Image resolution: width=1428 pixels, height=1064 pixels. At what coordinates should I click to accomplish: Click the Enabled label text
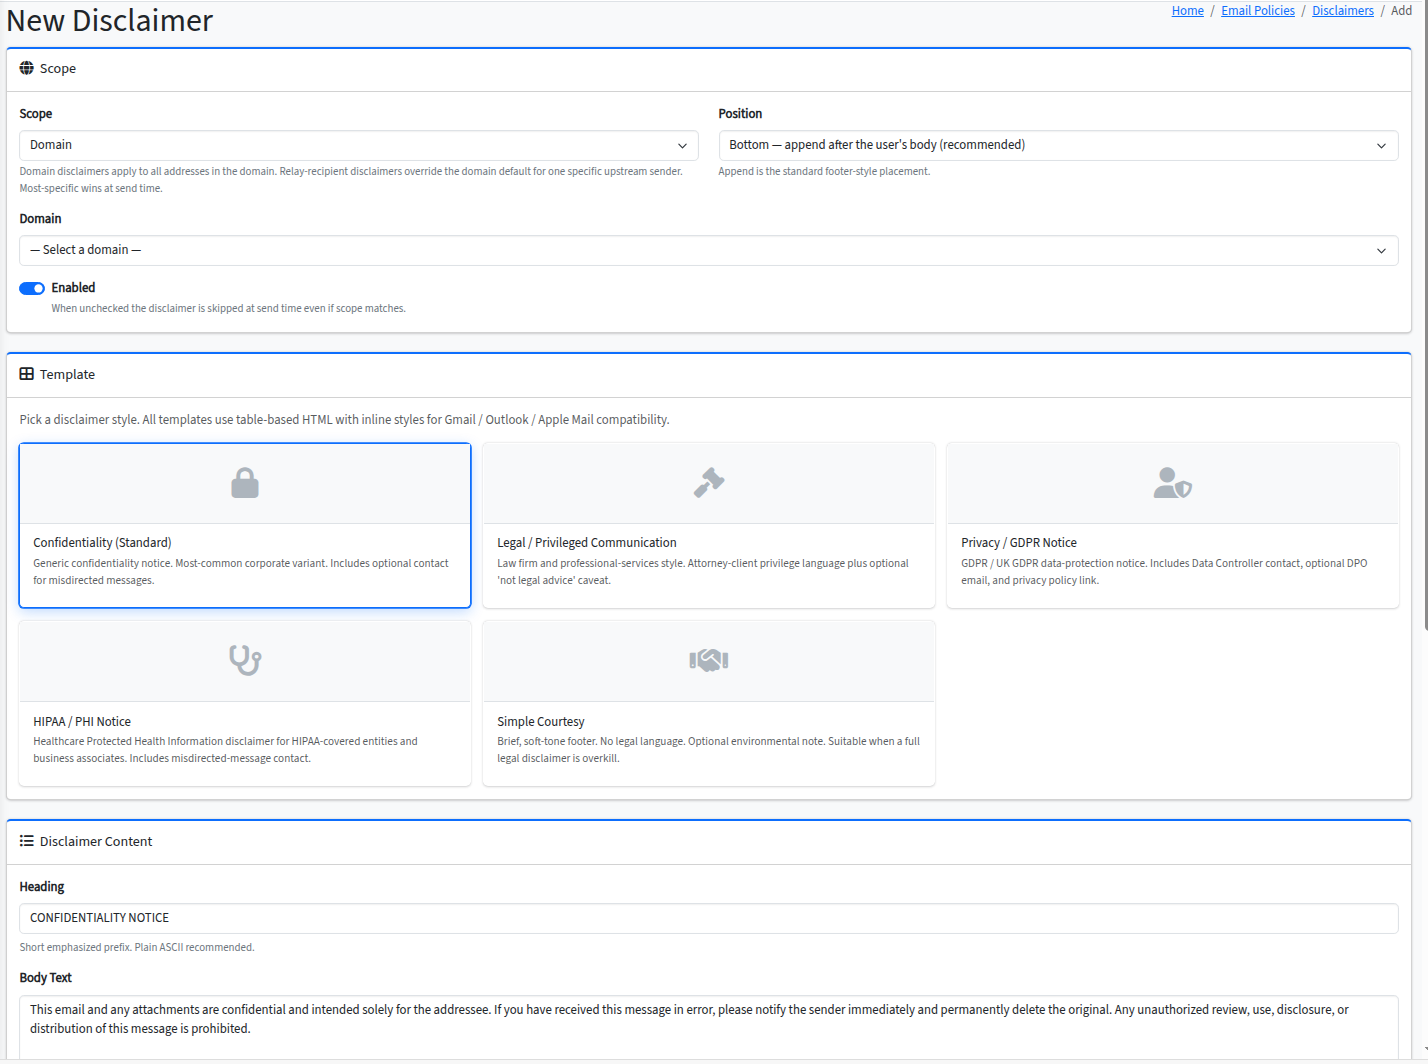[73, 288]
